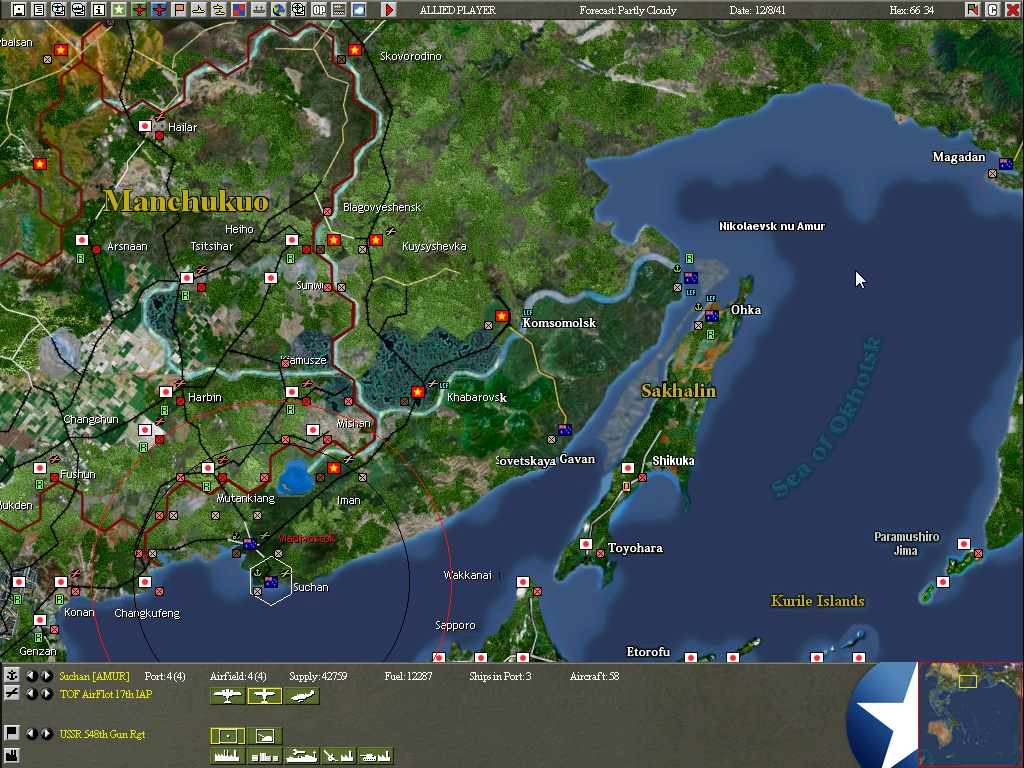Screen dimensions: 1024x768
Task: Go to previous base before Suchan
Action: point(31,675)
